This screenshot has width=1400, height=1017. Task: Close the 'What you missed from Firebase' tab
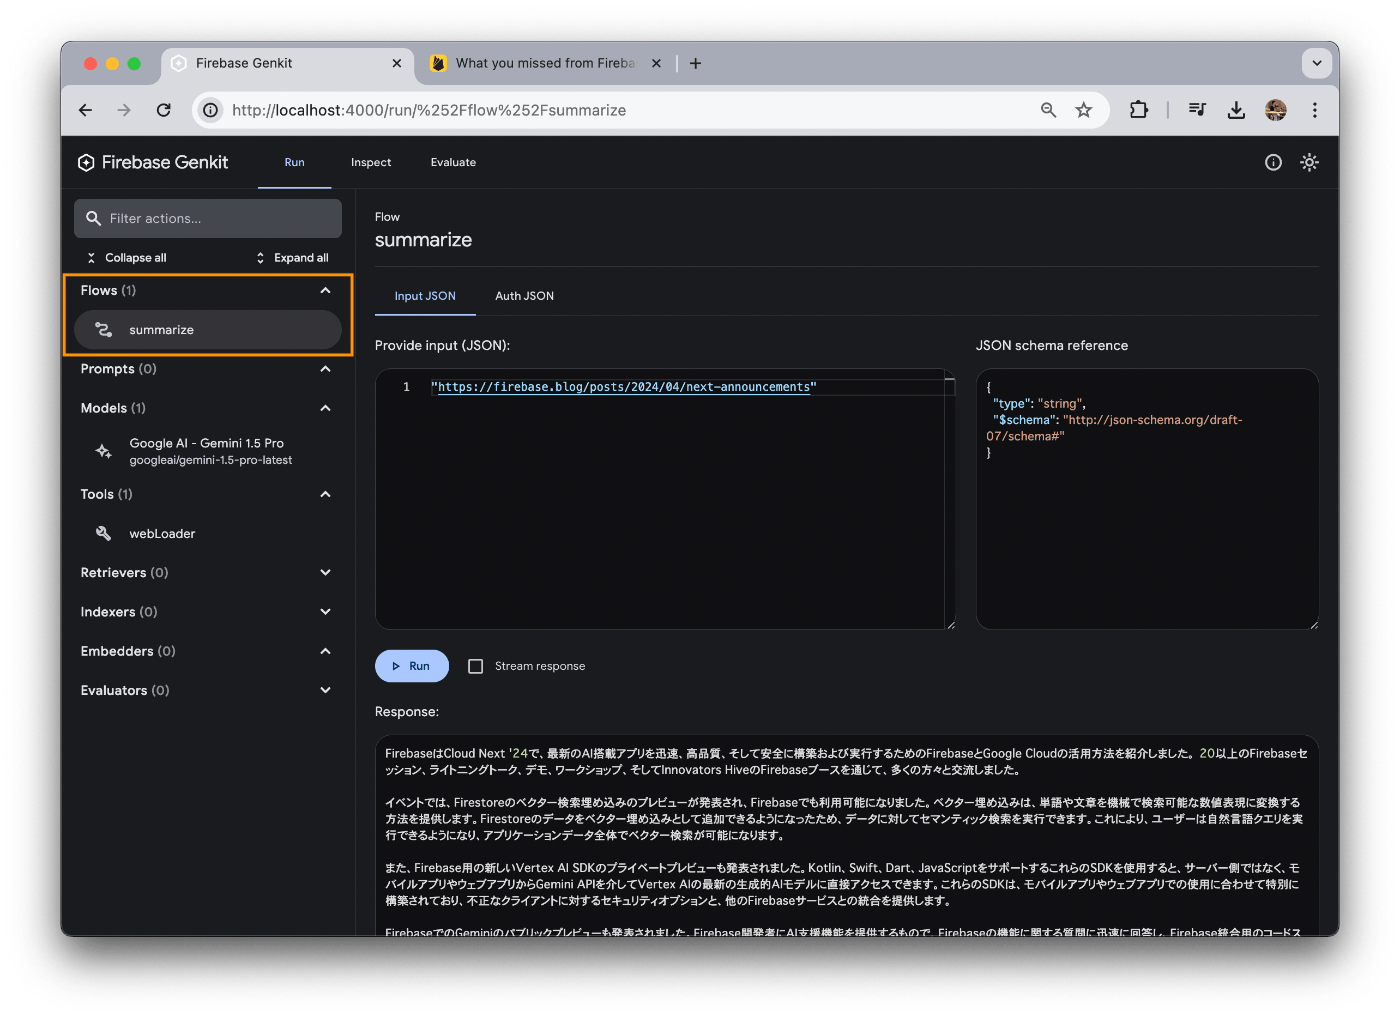656,63
